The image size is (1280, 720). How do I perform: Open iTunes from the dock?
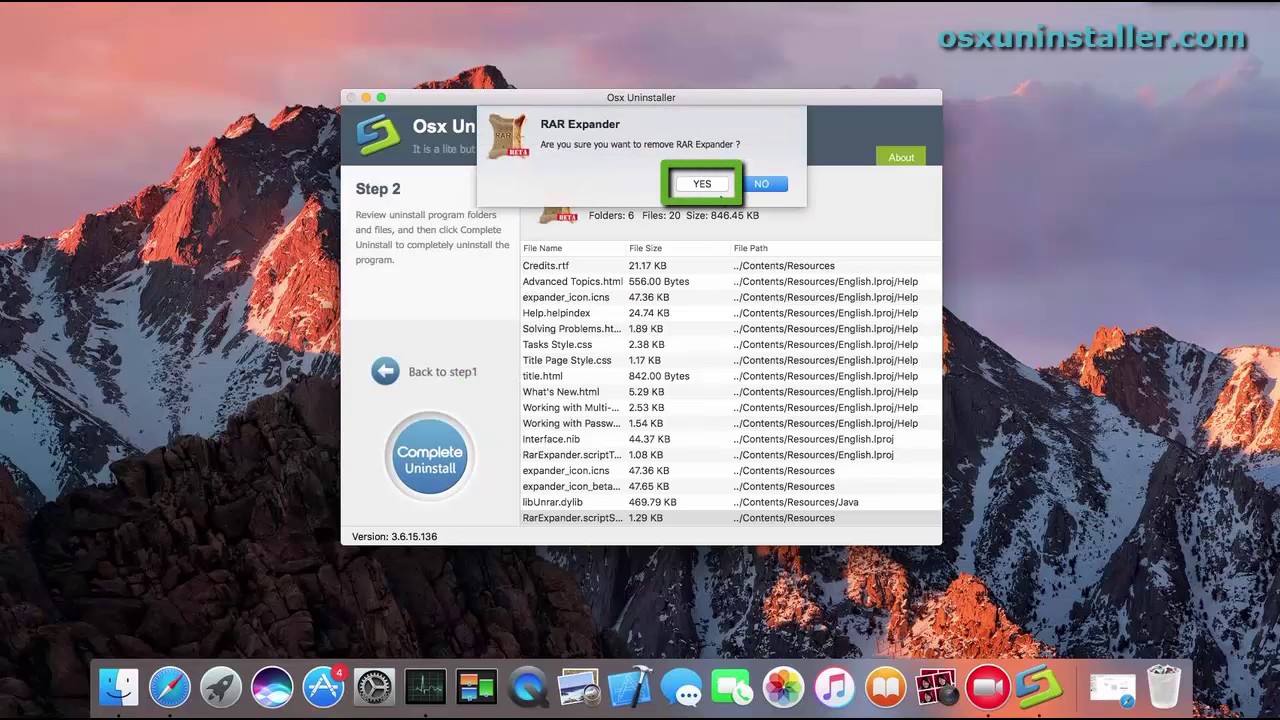(835, 688)
